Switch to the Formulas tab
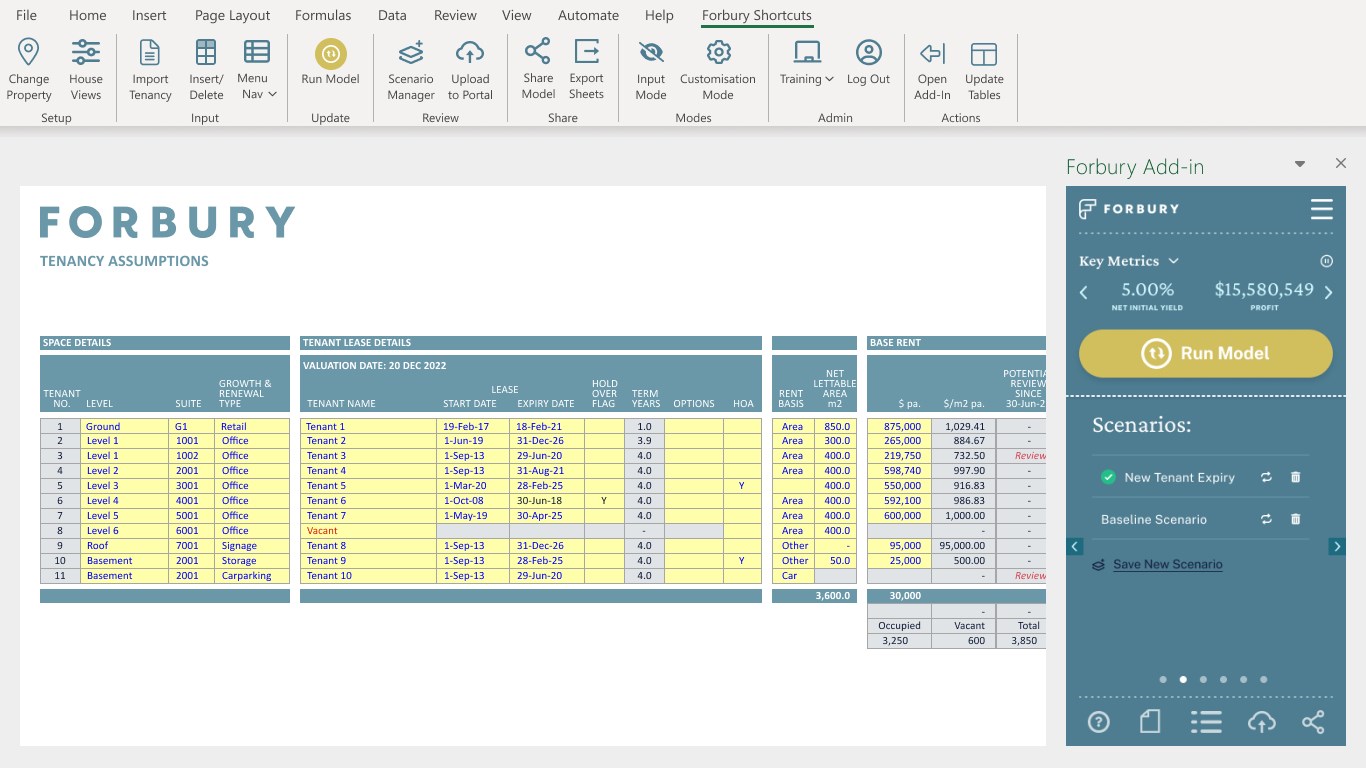The image size is (1366, 768). point(323,15)
